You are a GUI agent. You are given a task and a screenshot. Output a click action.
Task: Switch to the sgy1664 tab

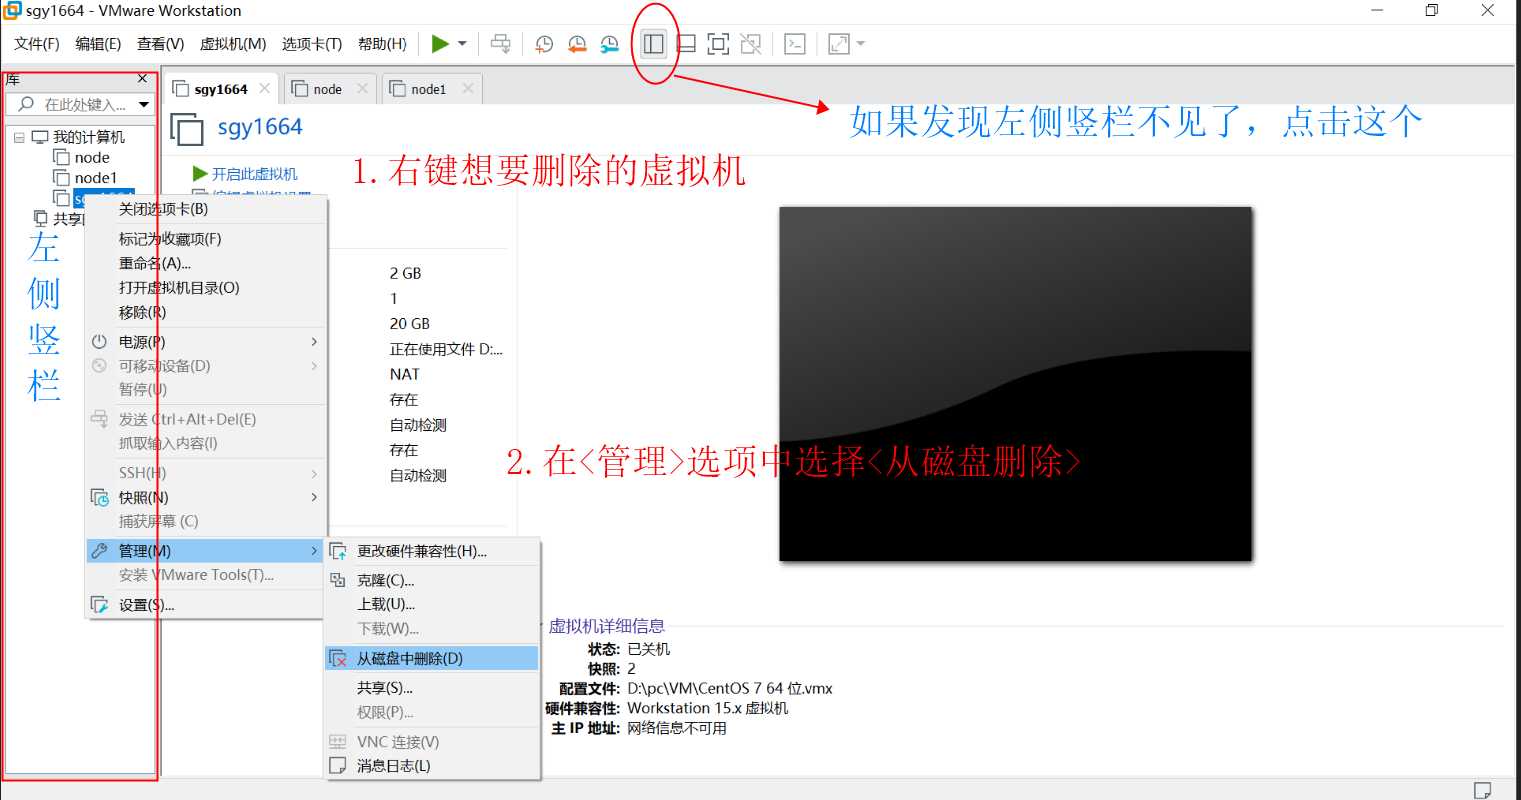pyautogui.click(x=221, y=89)
